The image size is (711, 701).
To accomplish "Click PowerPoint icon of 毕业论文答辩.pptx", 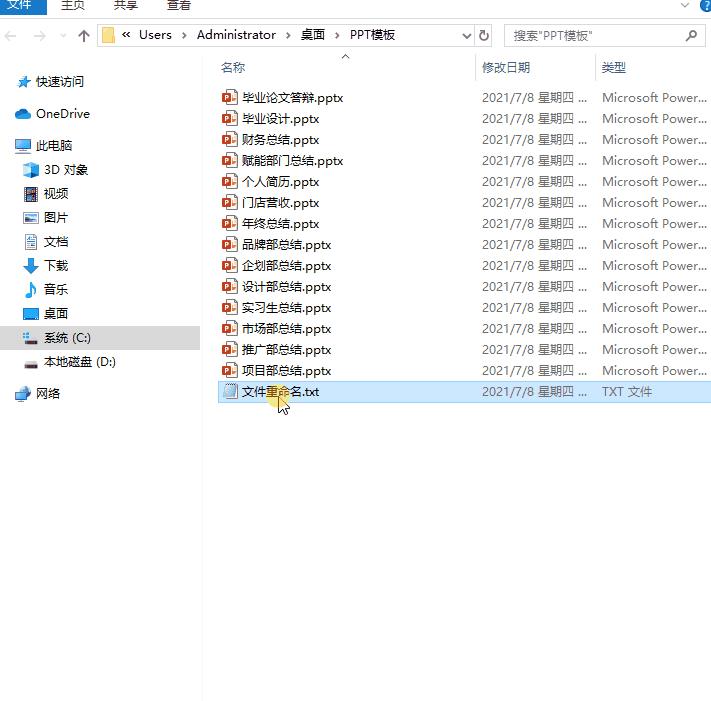I will click(x=230, y=98).
